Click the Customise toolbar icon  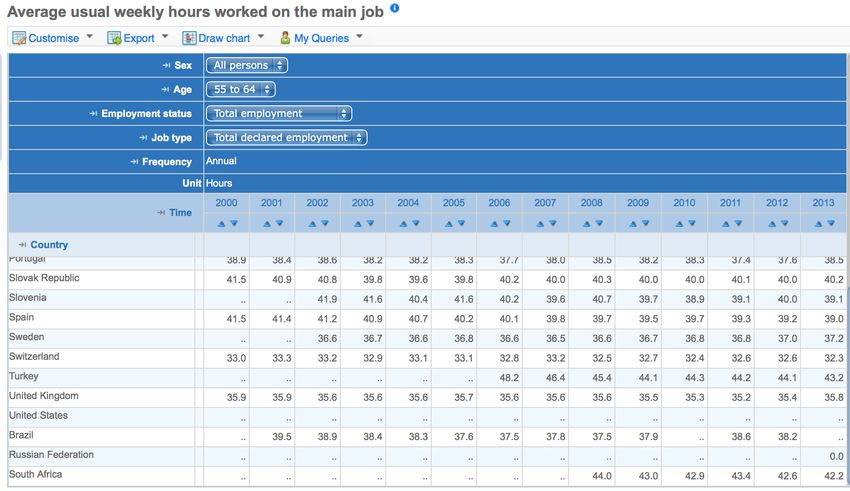[x=19, y=38]
